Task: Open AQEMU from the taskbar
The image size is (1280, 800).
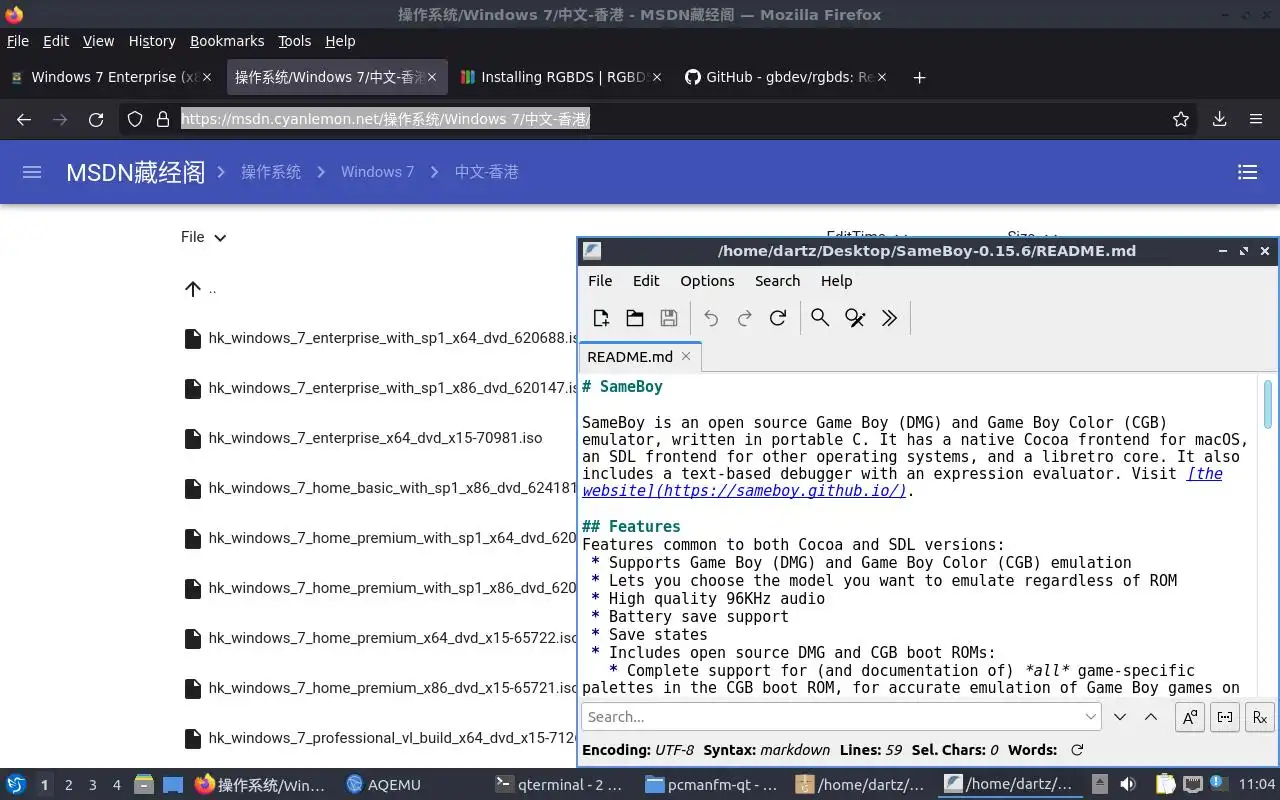Action: coord(385,785)
